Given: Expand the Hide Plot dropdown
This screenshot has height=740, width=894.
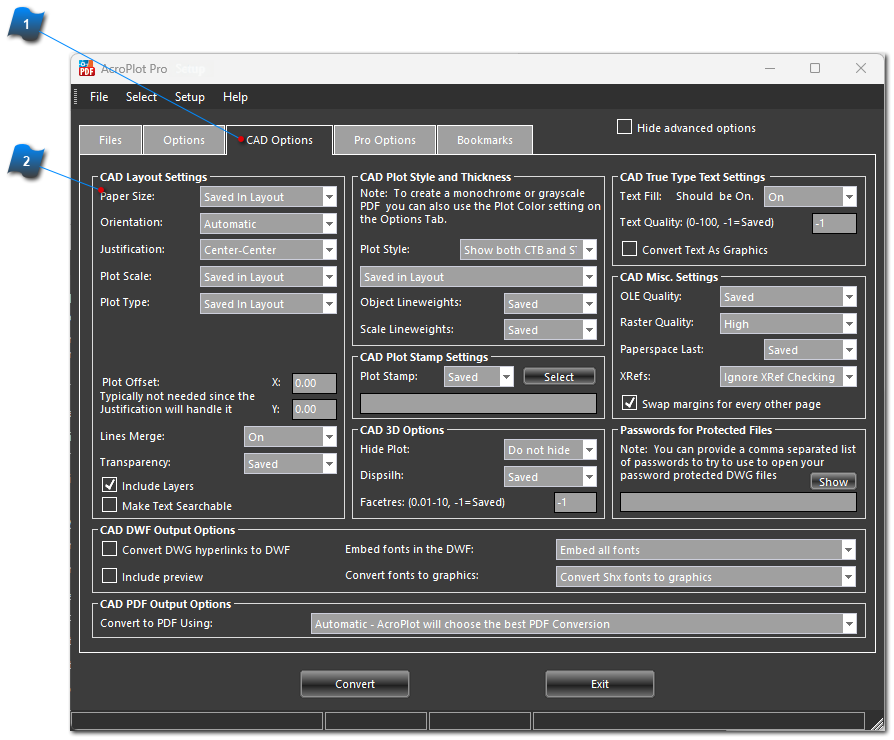Looking at the screenshot, I should 550,450.
